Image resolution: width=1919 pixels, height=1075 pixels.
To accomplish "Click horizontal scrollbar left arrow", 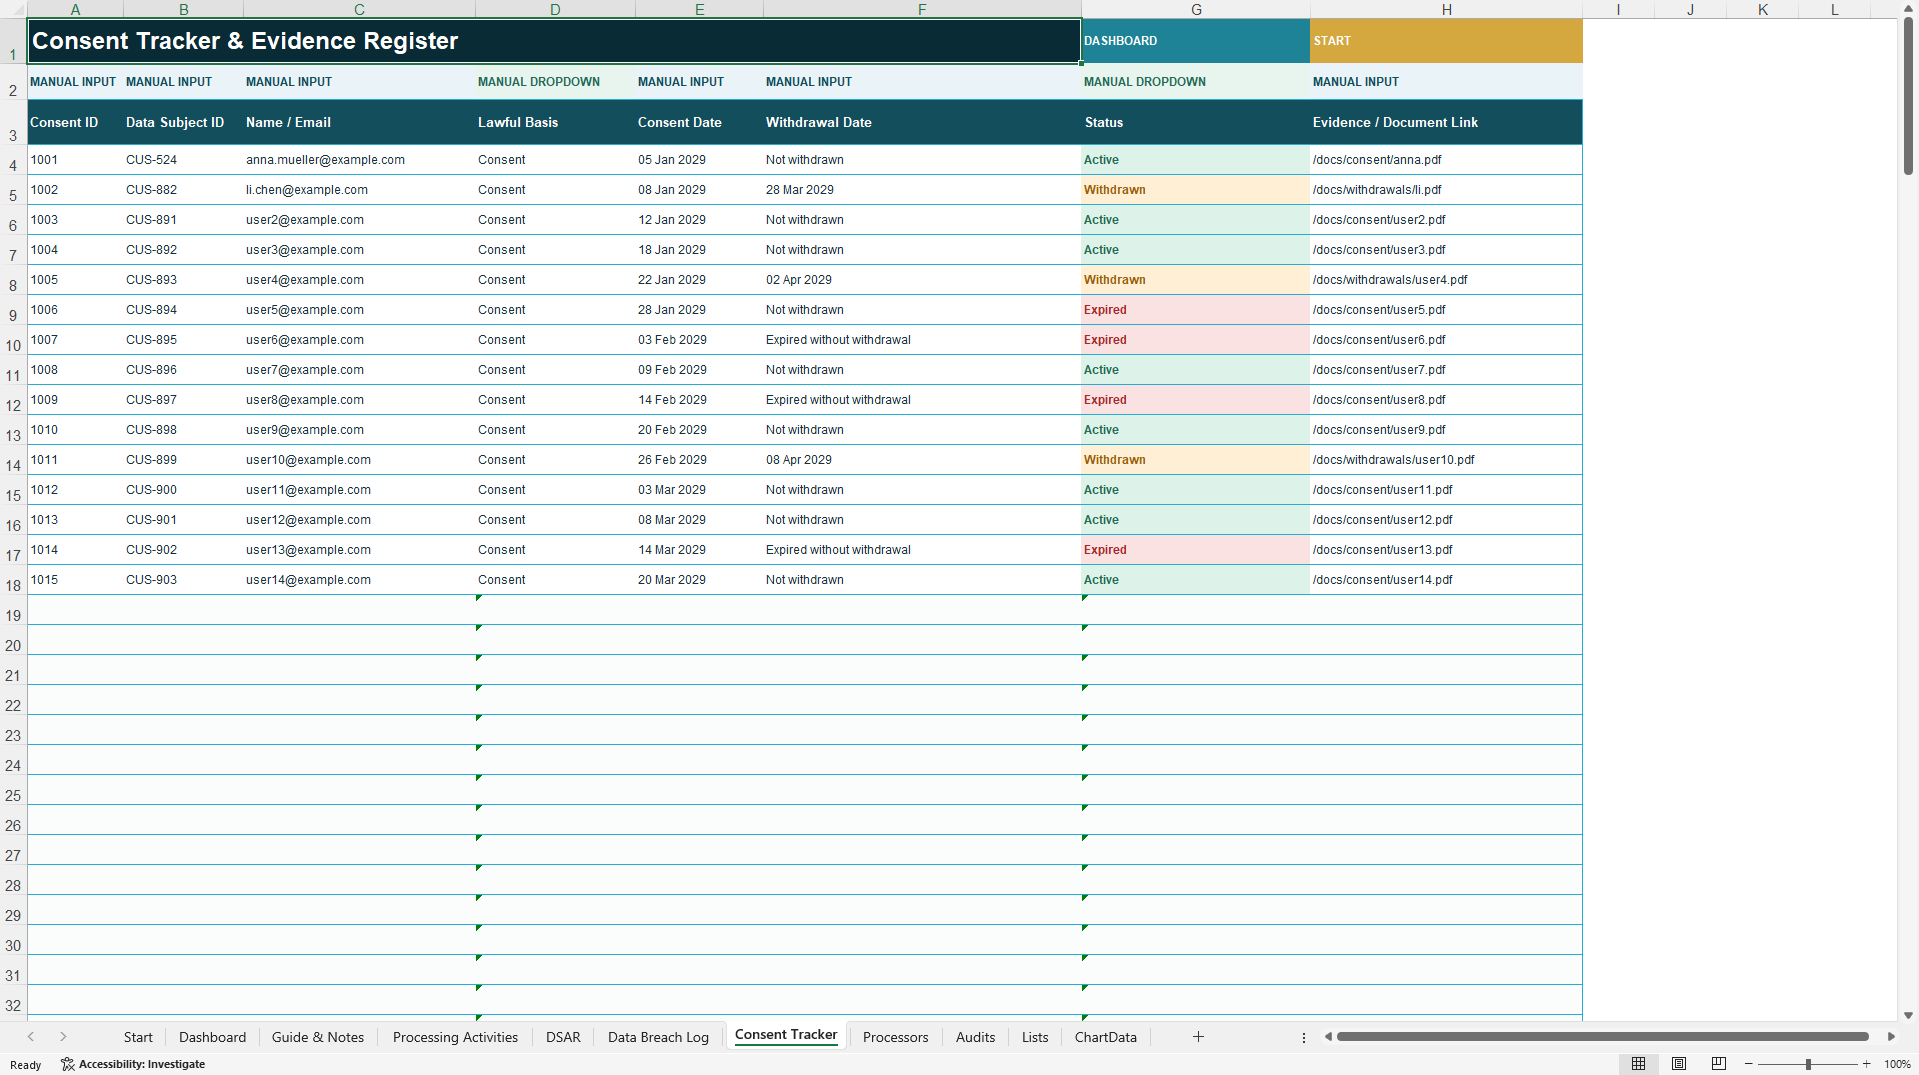I will click(x=1328, y=1037).
